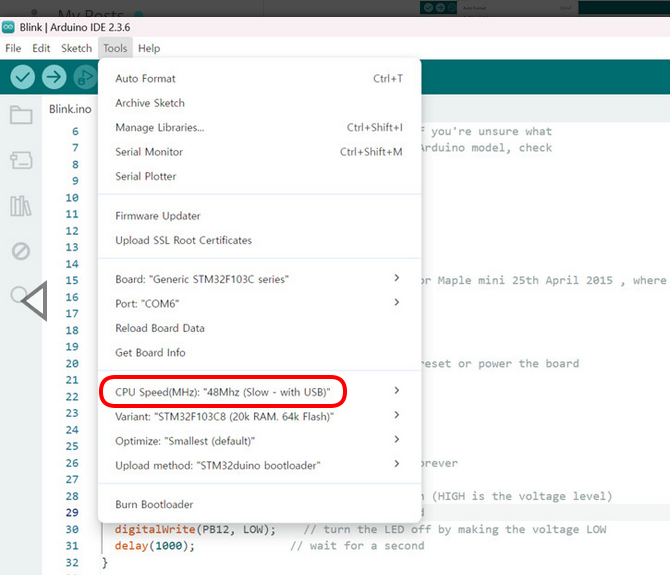This screenshot has height=575, width=670.
Task: Click the Verify checkmark button
Action: [22, 77]
